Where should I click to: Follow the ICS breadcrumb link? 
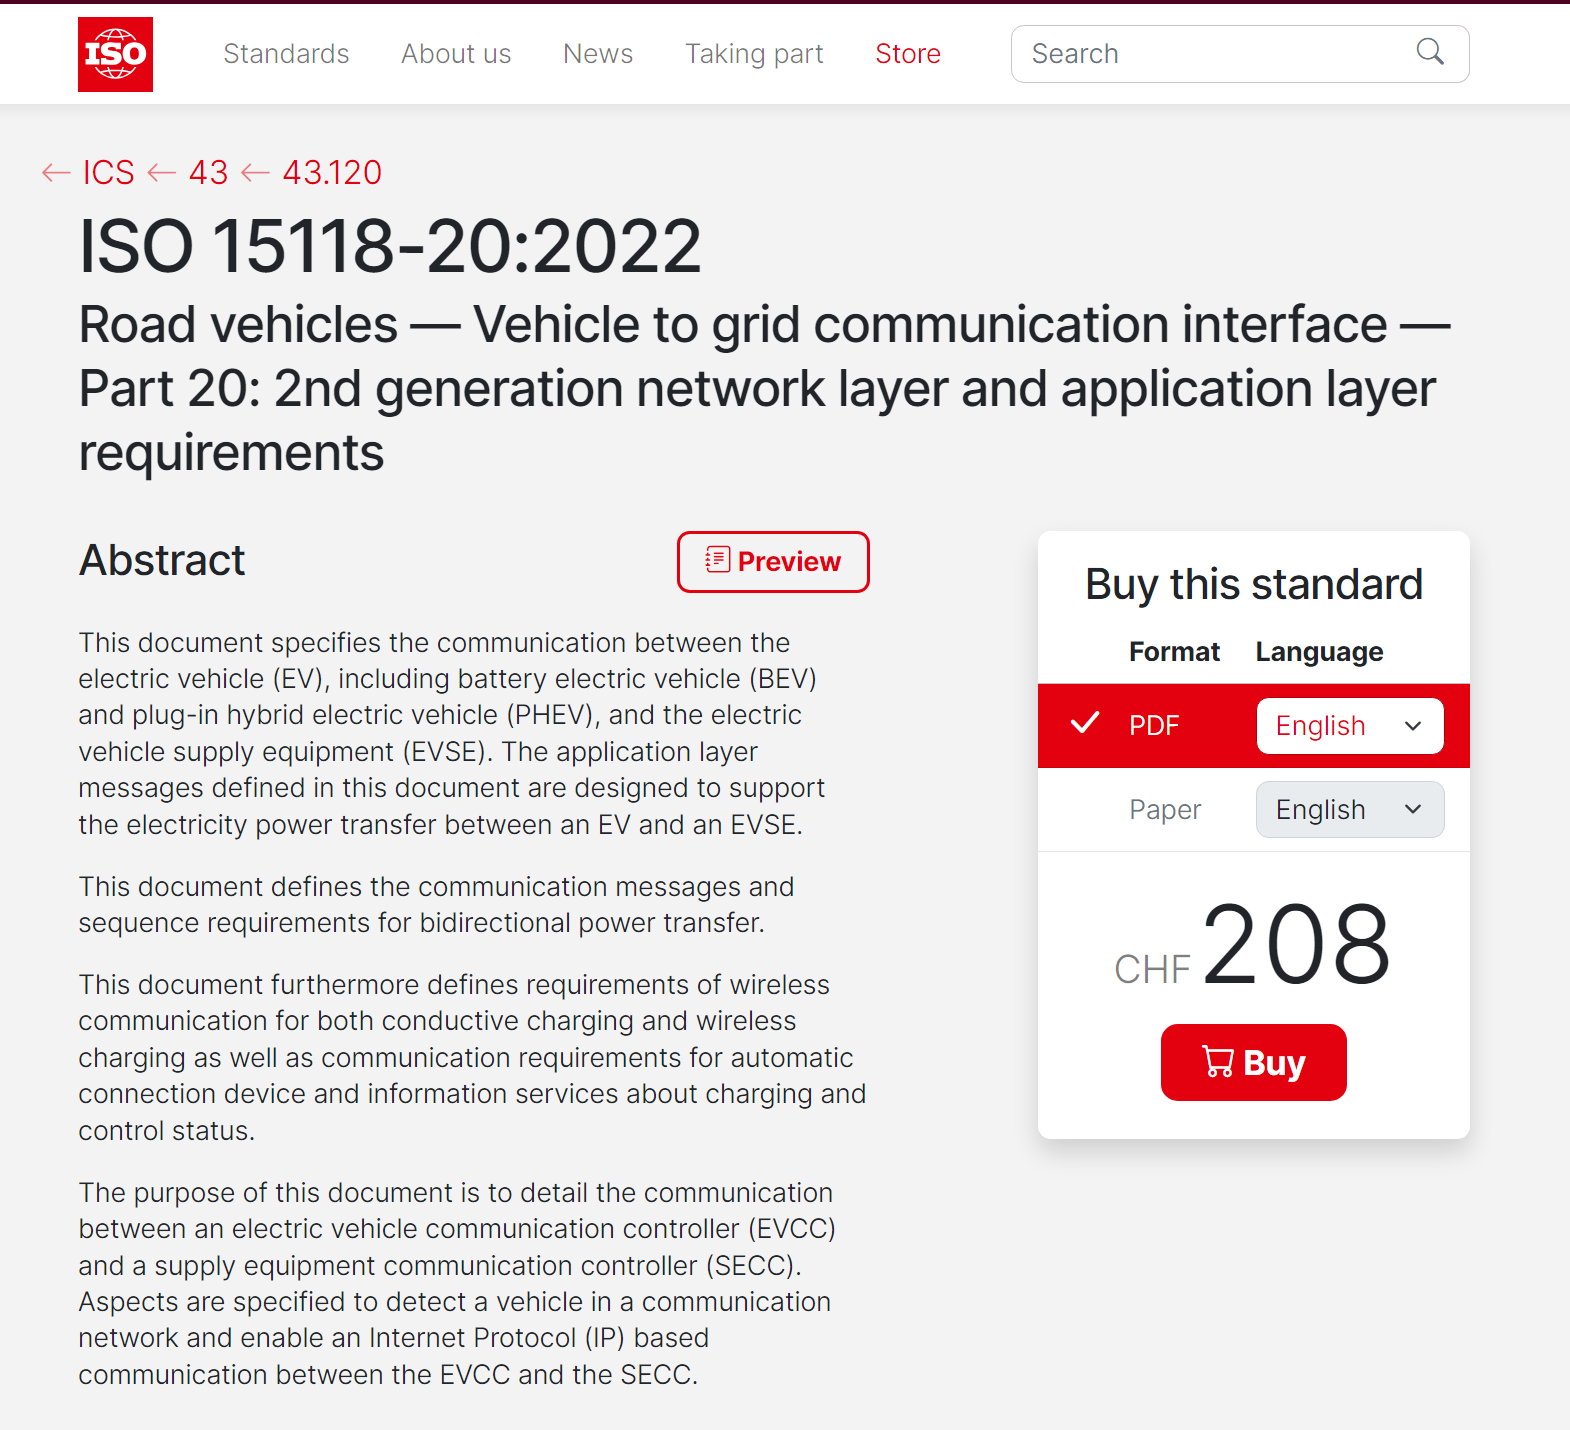click(x=108, y=173)
